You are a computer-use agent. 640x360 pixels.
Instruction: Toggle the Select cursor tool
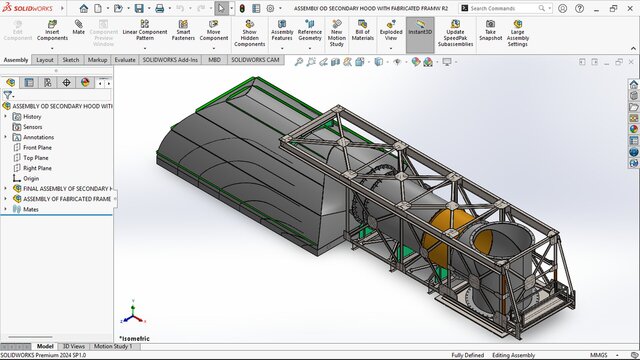(x=221, y=8)
